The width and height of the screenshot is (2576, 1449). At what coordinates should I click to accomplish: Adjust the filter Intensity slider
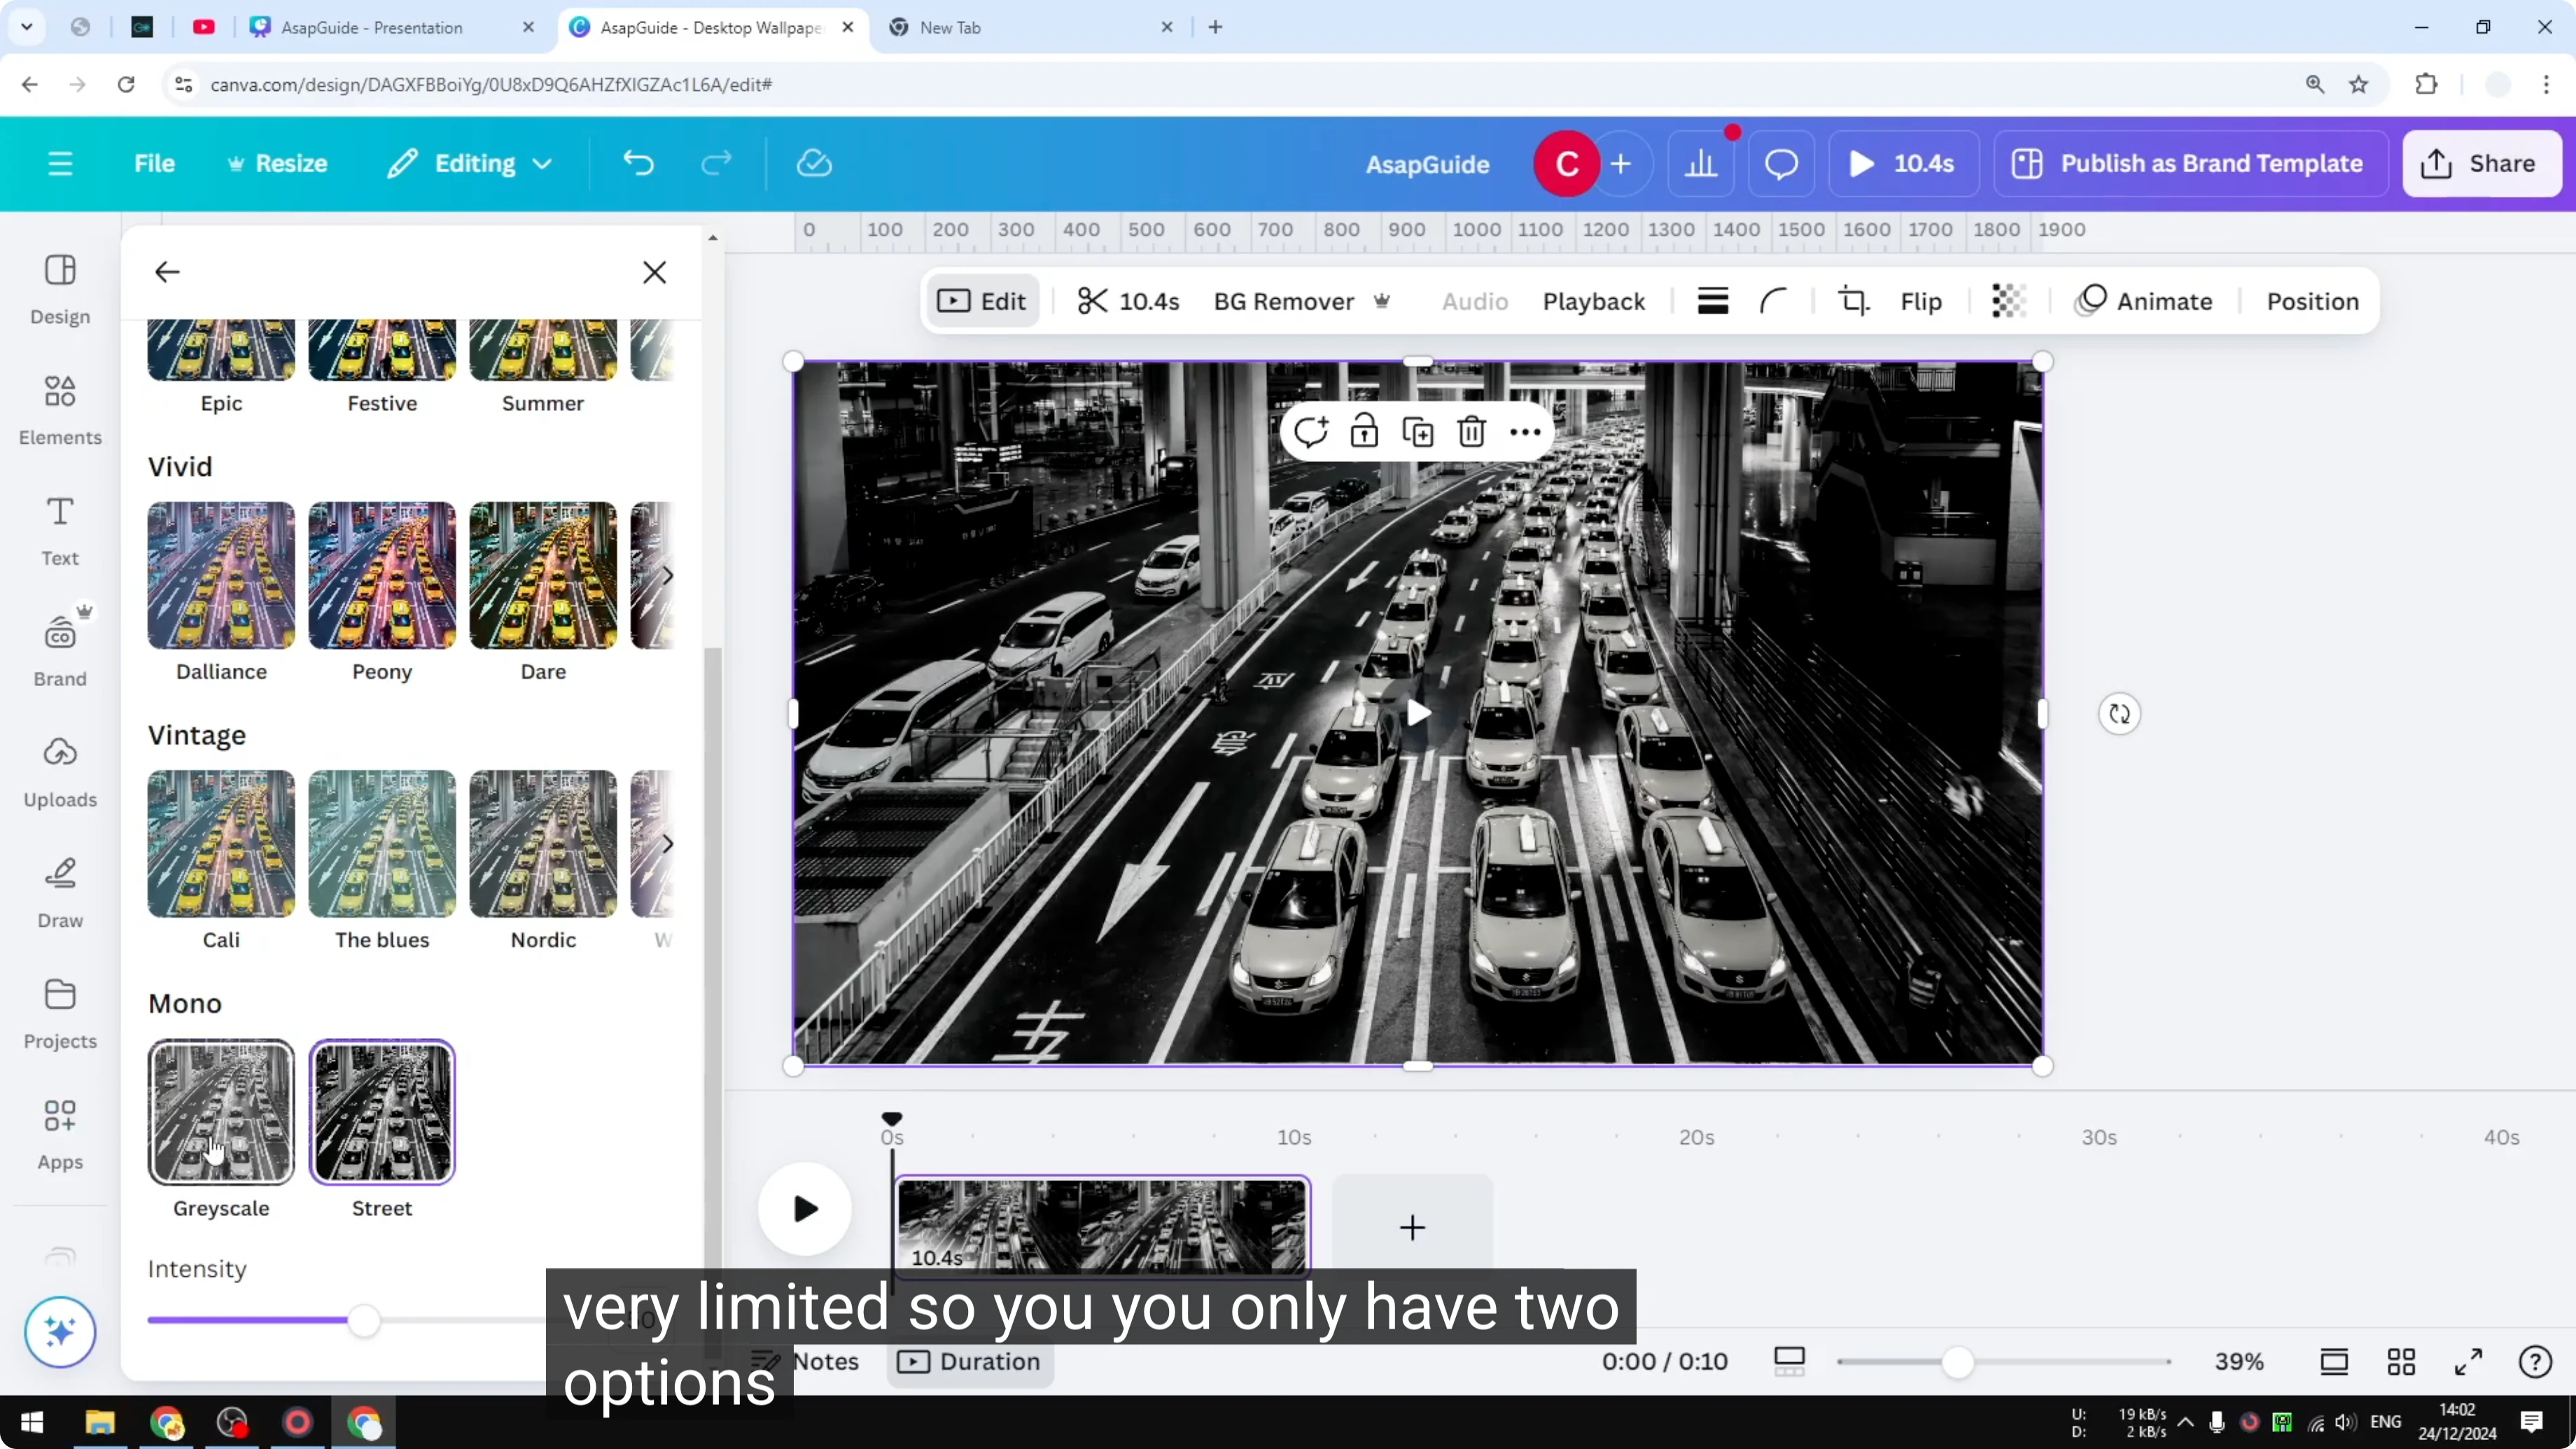pyautogui.click(x=364, y=1320)
